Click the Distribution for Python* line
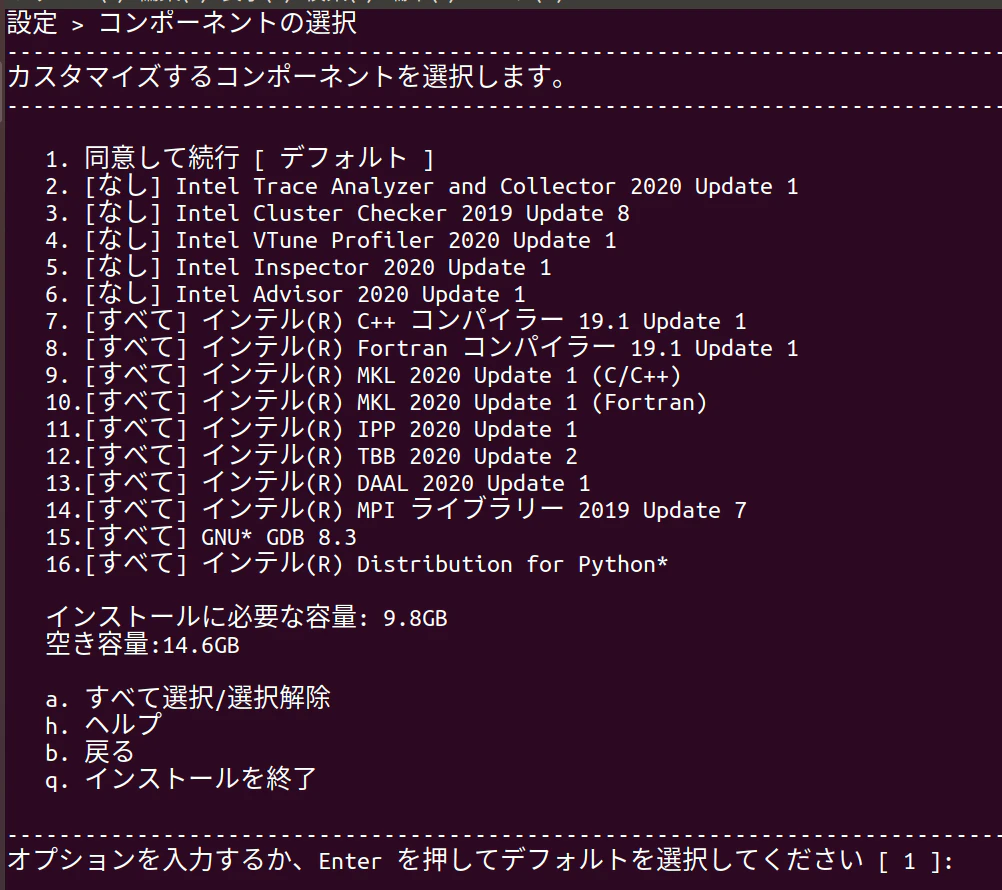 pyautogui.click(x=357, y=564)
